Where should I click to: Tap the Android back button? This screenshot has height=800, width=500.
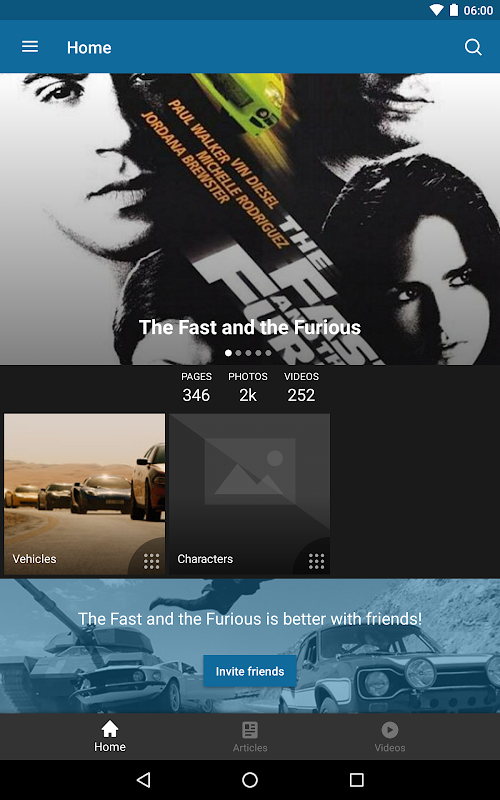[x=143, y=780]
